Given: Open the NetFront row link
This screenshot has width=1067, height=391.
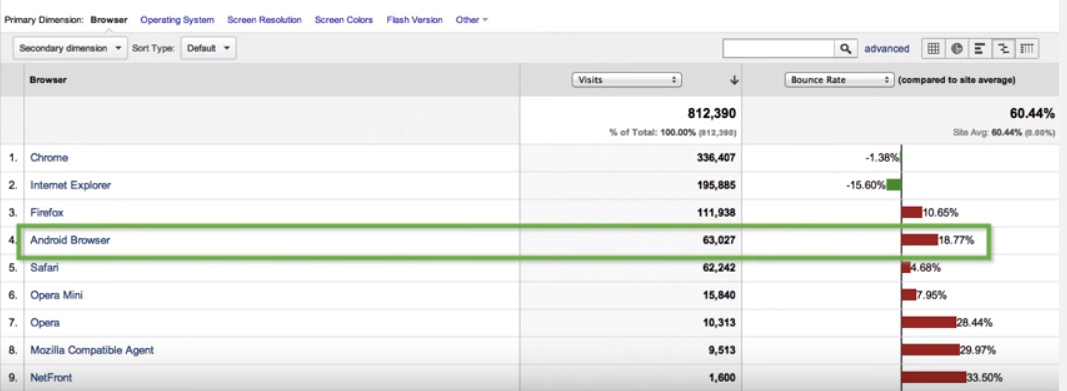Looking at the screenshot, I should click(x=51, y=377).
